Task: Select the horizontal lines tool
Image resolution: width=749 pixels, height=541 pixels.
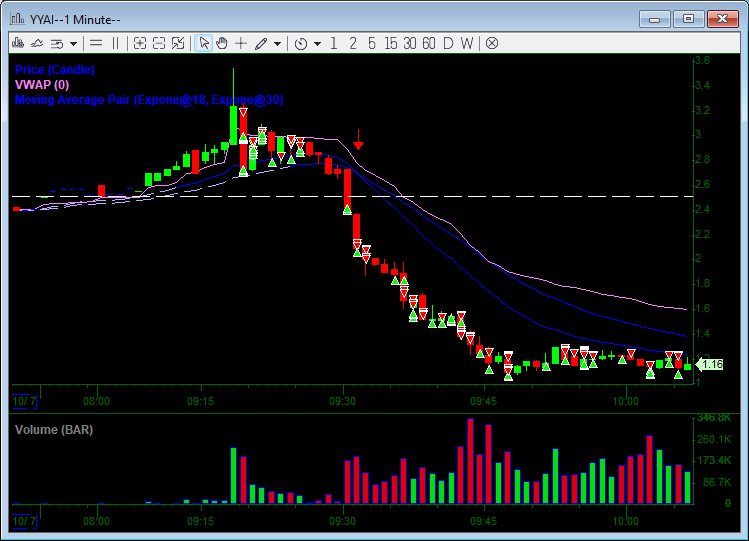Action: [96, 43]
